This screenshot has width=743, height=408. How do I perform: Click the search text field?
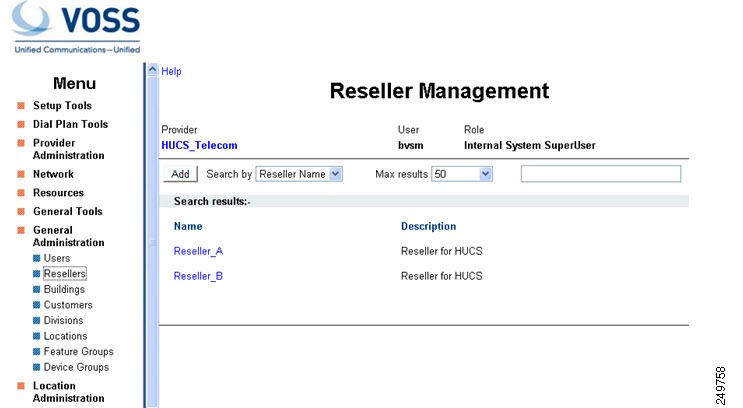[601, 174]
